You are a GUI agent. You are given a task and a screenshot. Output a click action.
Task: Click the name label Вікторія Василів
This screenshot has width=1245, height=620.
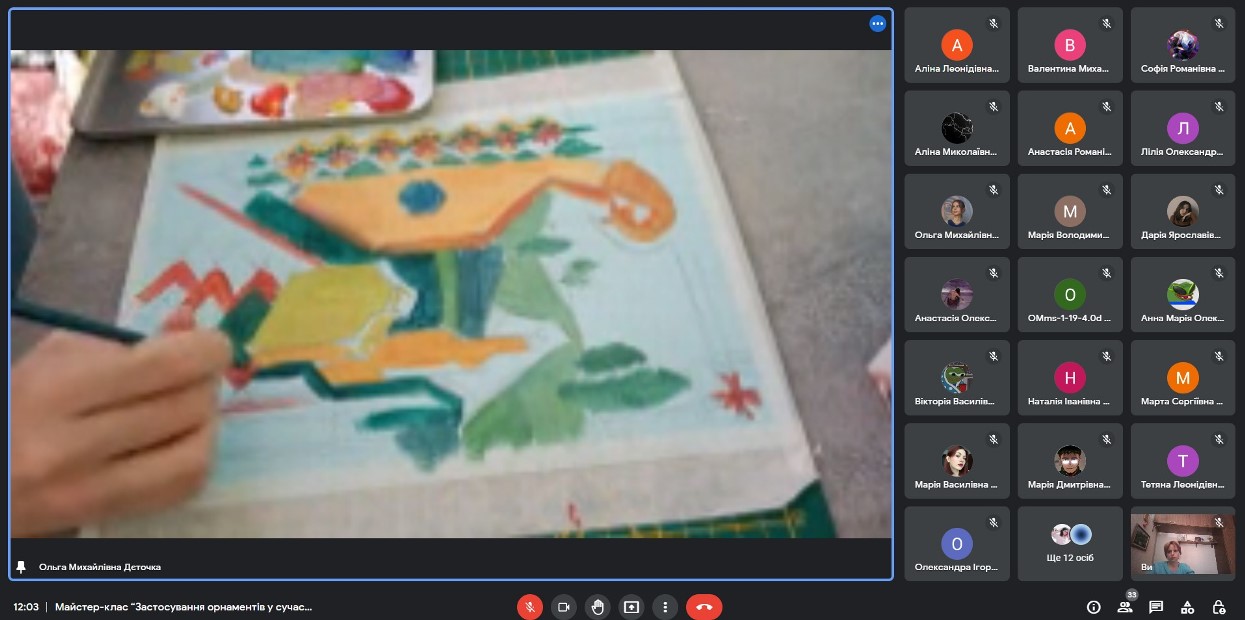point(957,401)
